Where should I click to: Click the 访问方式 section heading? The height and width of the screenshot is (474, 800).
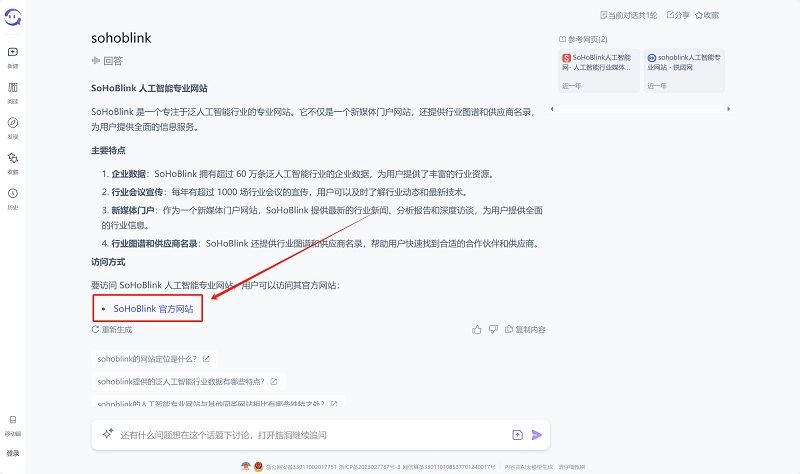pos(108,262)
